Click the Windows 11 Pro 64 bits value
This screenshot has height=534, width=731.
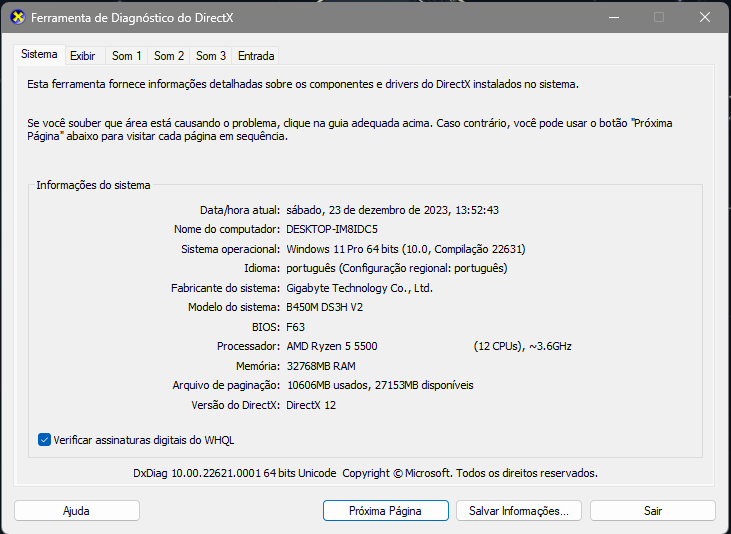[x=406, y=249]
